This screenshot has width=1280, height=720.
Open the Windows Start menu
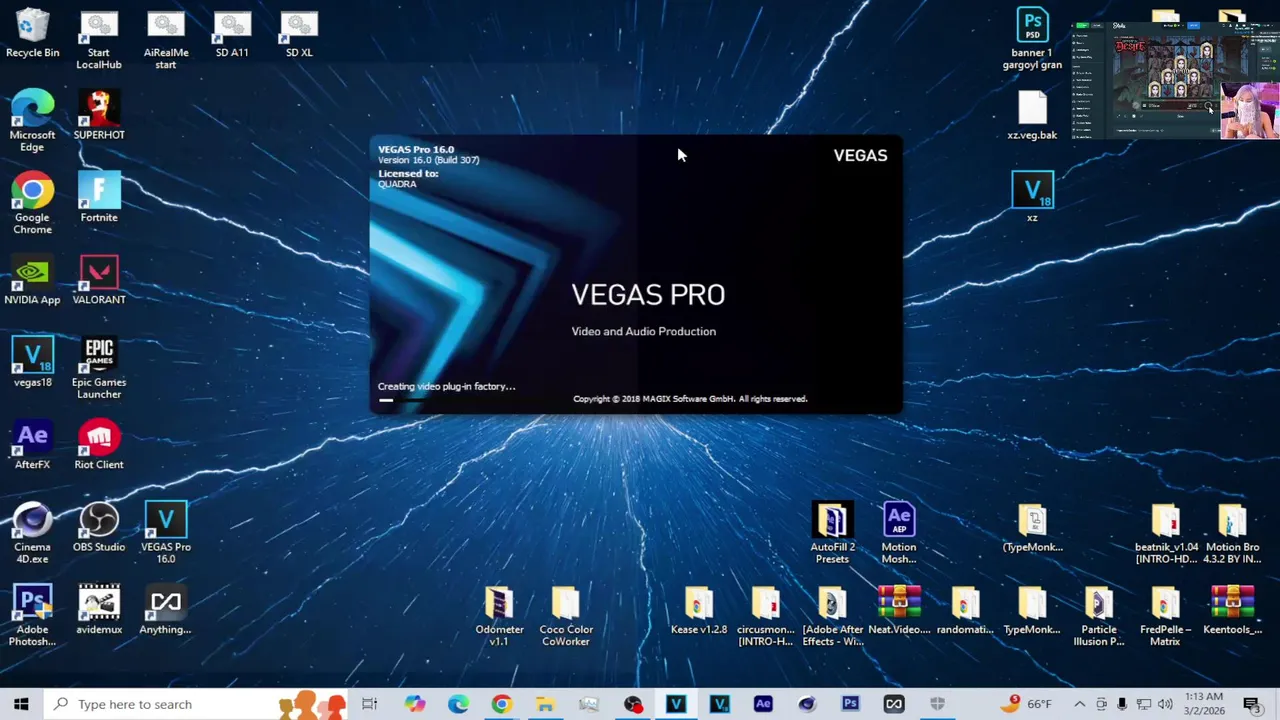[x=21, y=704]
